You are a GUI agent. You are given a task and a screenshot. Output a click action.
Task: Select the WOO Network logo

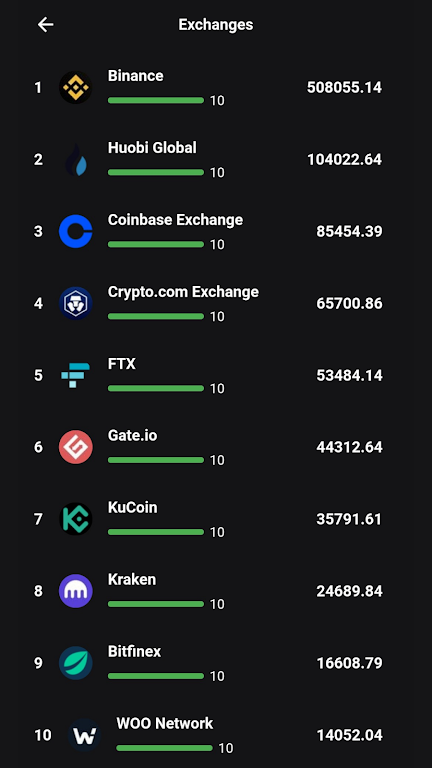84,735
